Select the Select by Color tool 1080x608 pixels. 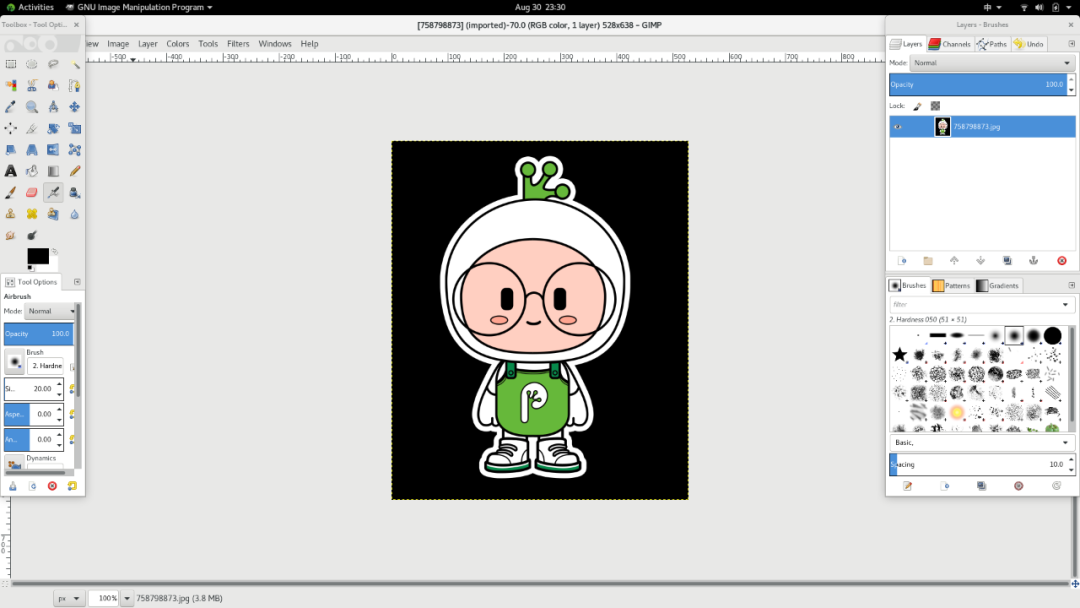[x=11, y=85]
